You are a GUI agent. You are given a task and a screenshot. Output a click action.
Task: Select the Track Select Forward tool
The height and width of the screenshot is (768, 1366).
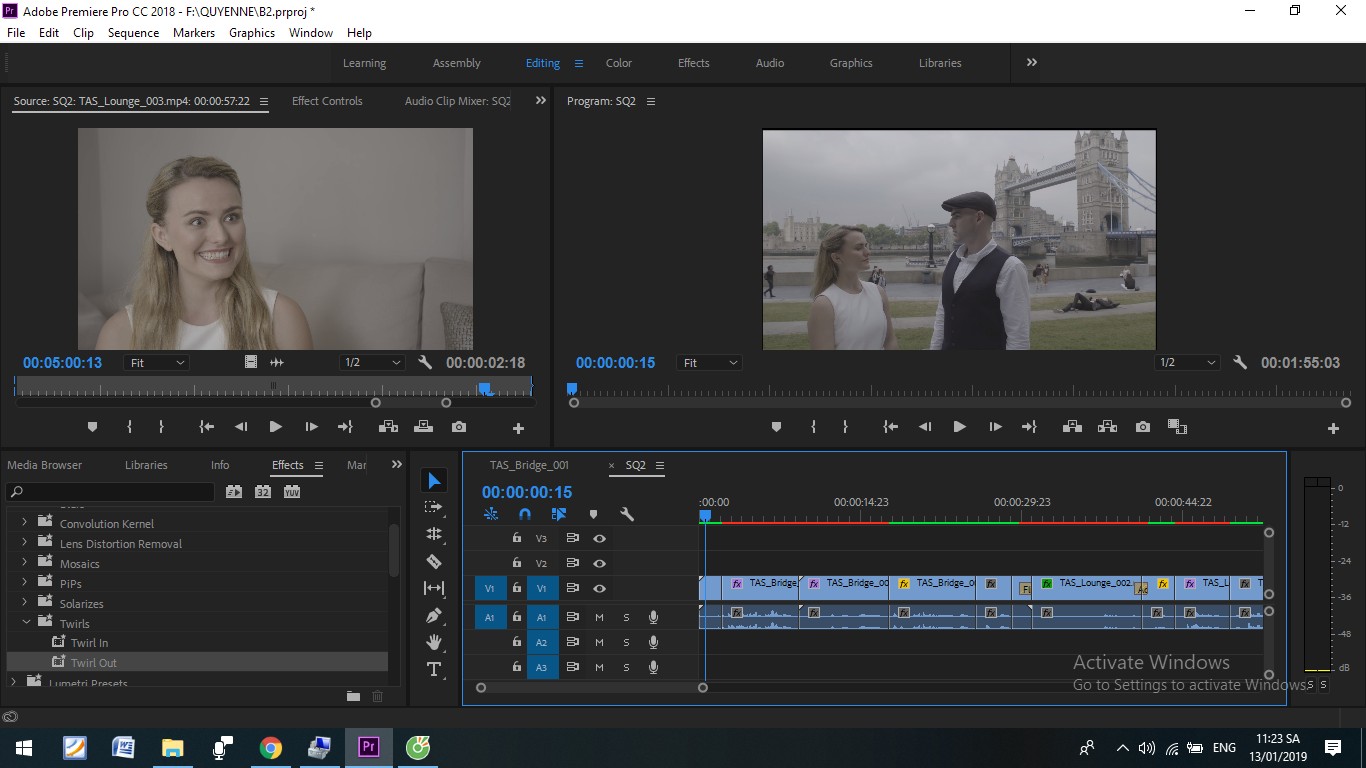pos(434,507)
